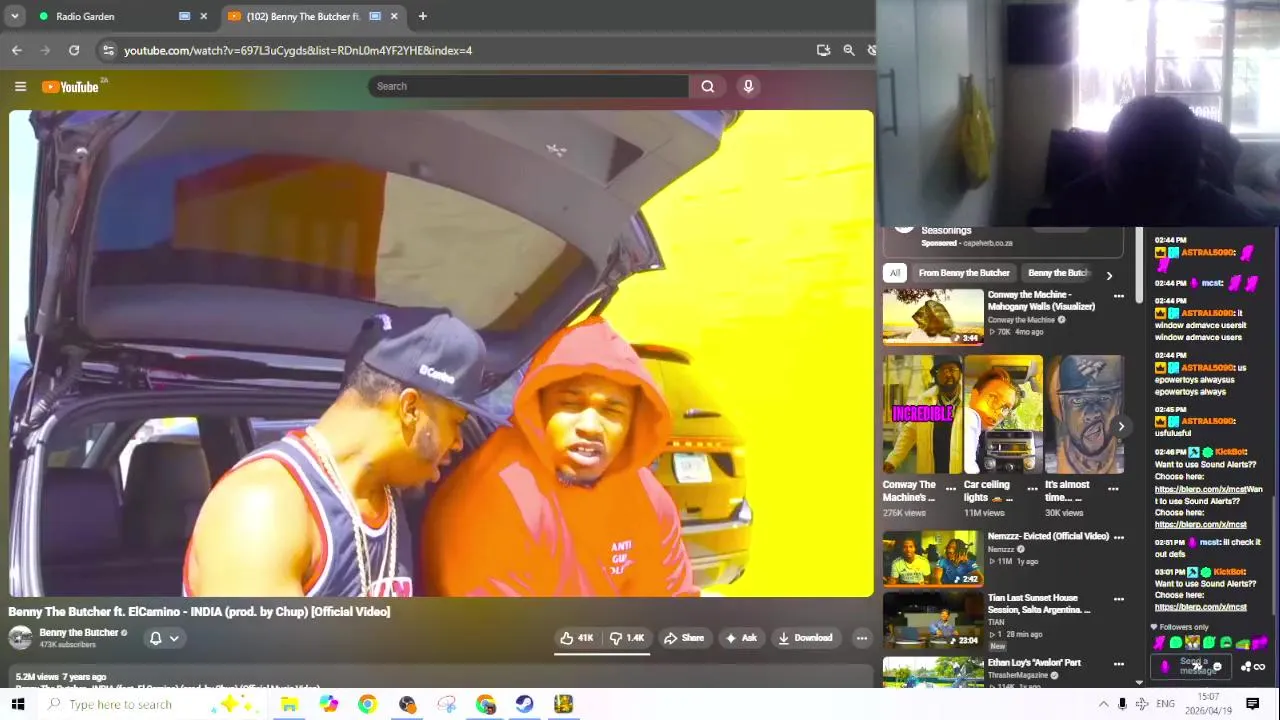Show hidden system tray icons chevron
The width and height of the screenshot is (1280, 720).
pyautogui.click(x=1103, y=704)
